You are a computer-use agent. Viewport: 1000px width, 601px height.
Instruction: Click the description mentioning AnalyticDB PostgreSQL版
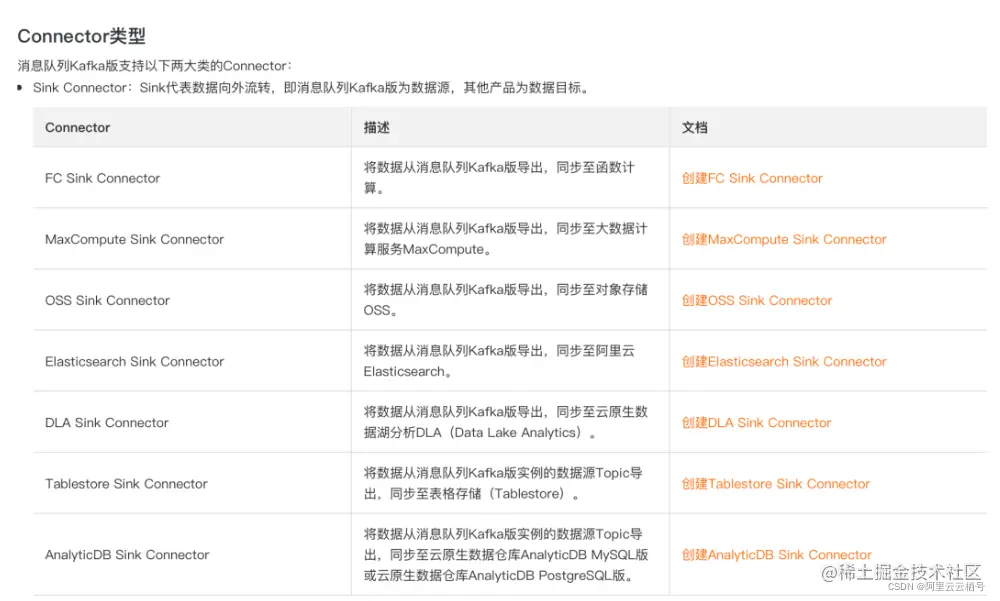[506, 554]
